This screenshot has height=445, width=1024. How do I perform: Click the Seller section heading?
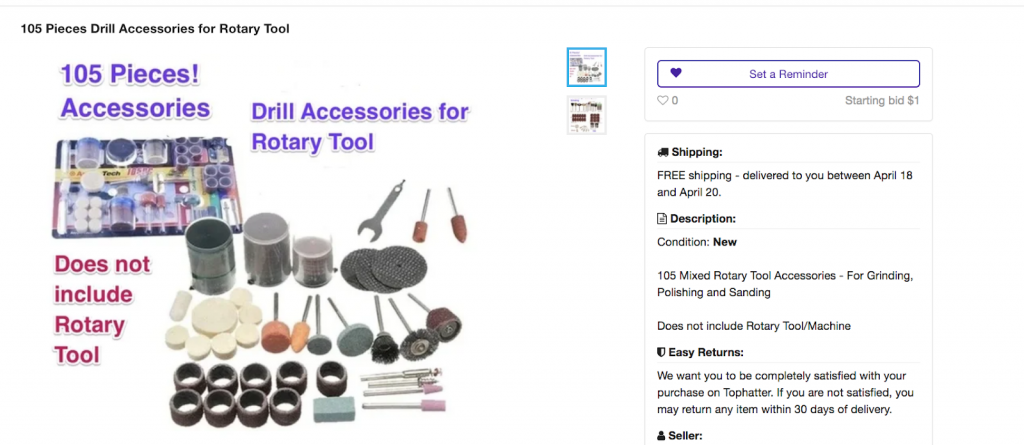(680, 435)
